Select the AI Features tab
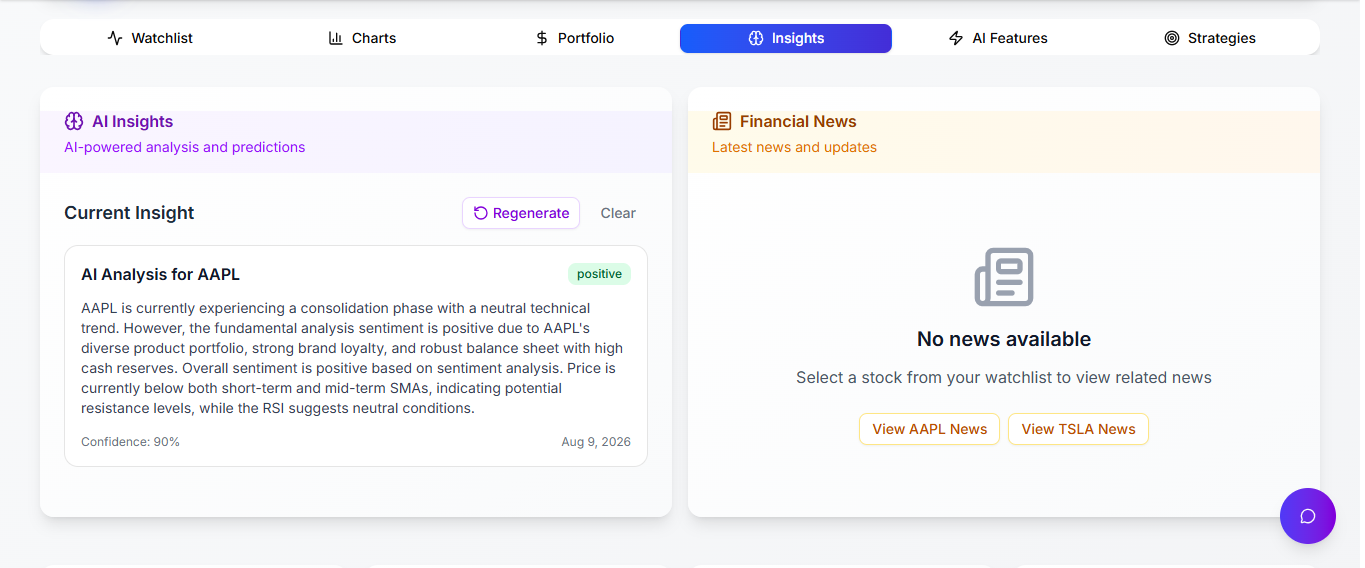Screen dimensions: 1365x568 [x=998, y=38]
